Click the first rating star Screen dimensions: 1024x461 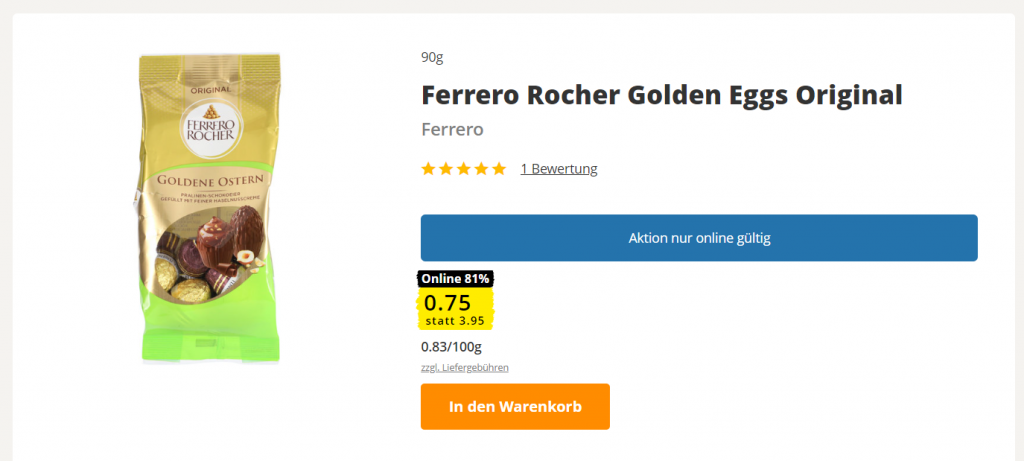429,169
